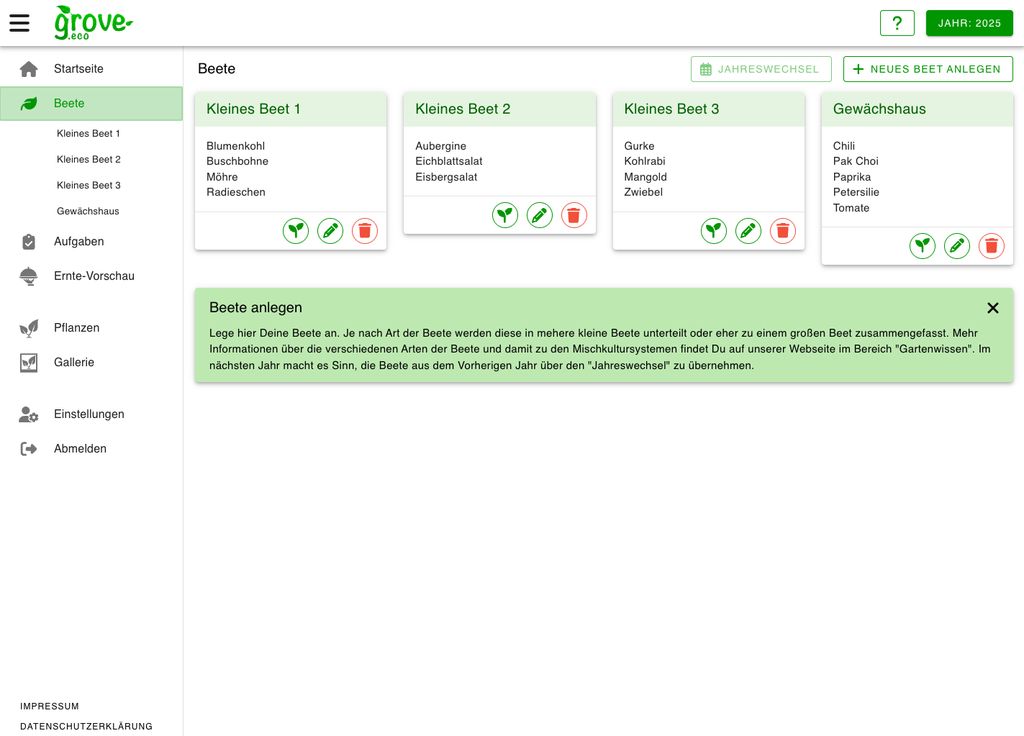Screen dimensions: 1024x736
Task: Open the plant view for Kleines Beet 1
Action: pyautogui.click(x=295, y=230)
